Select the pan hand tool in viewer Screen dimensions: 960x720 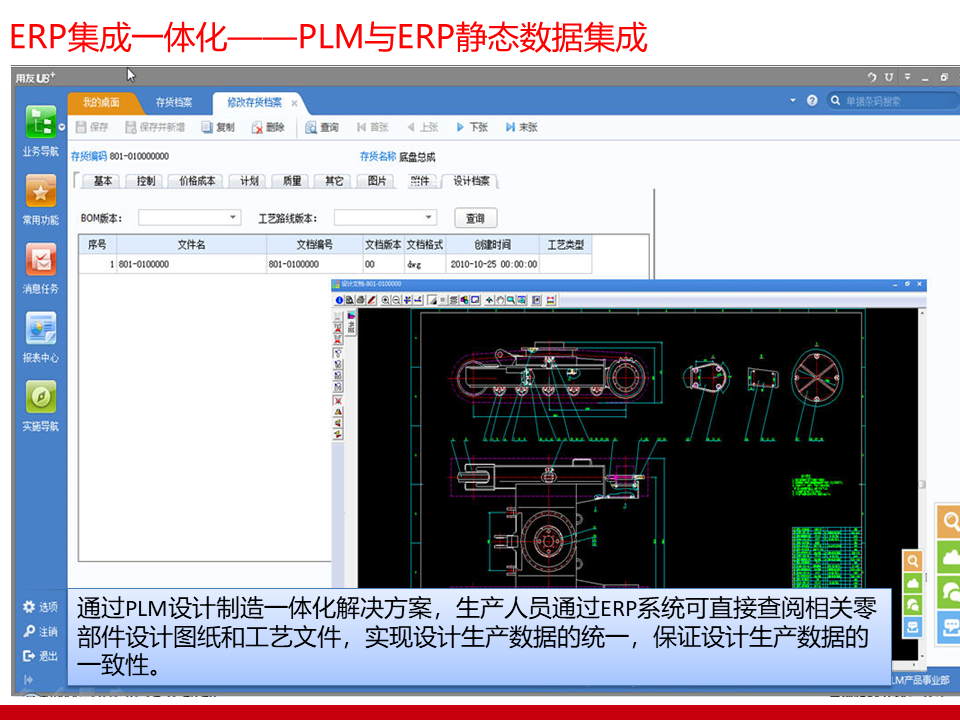pos(500,300)
